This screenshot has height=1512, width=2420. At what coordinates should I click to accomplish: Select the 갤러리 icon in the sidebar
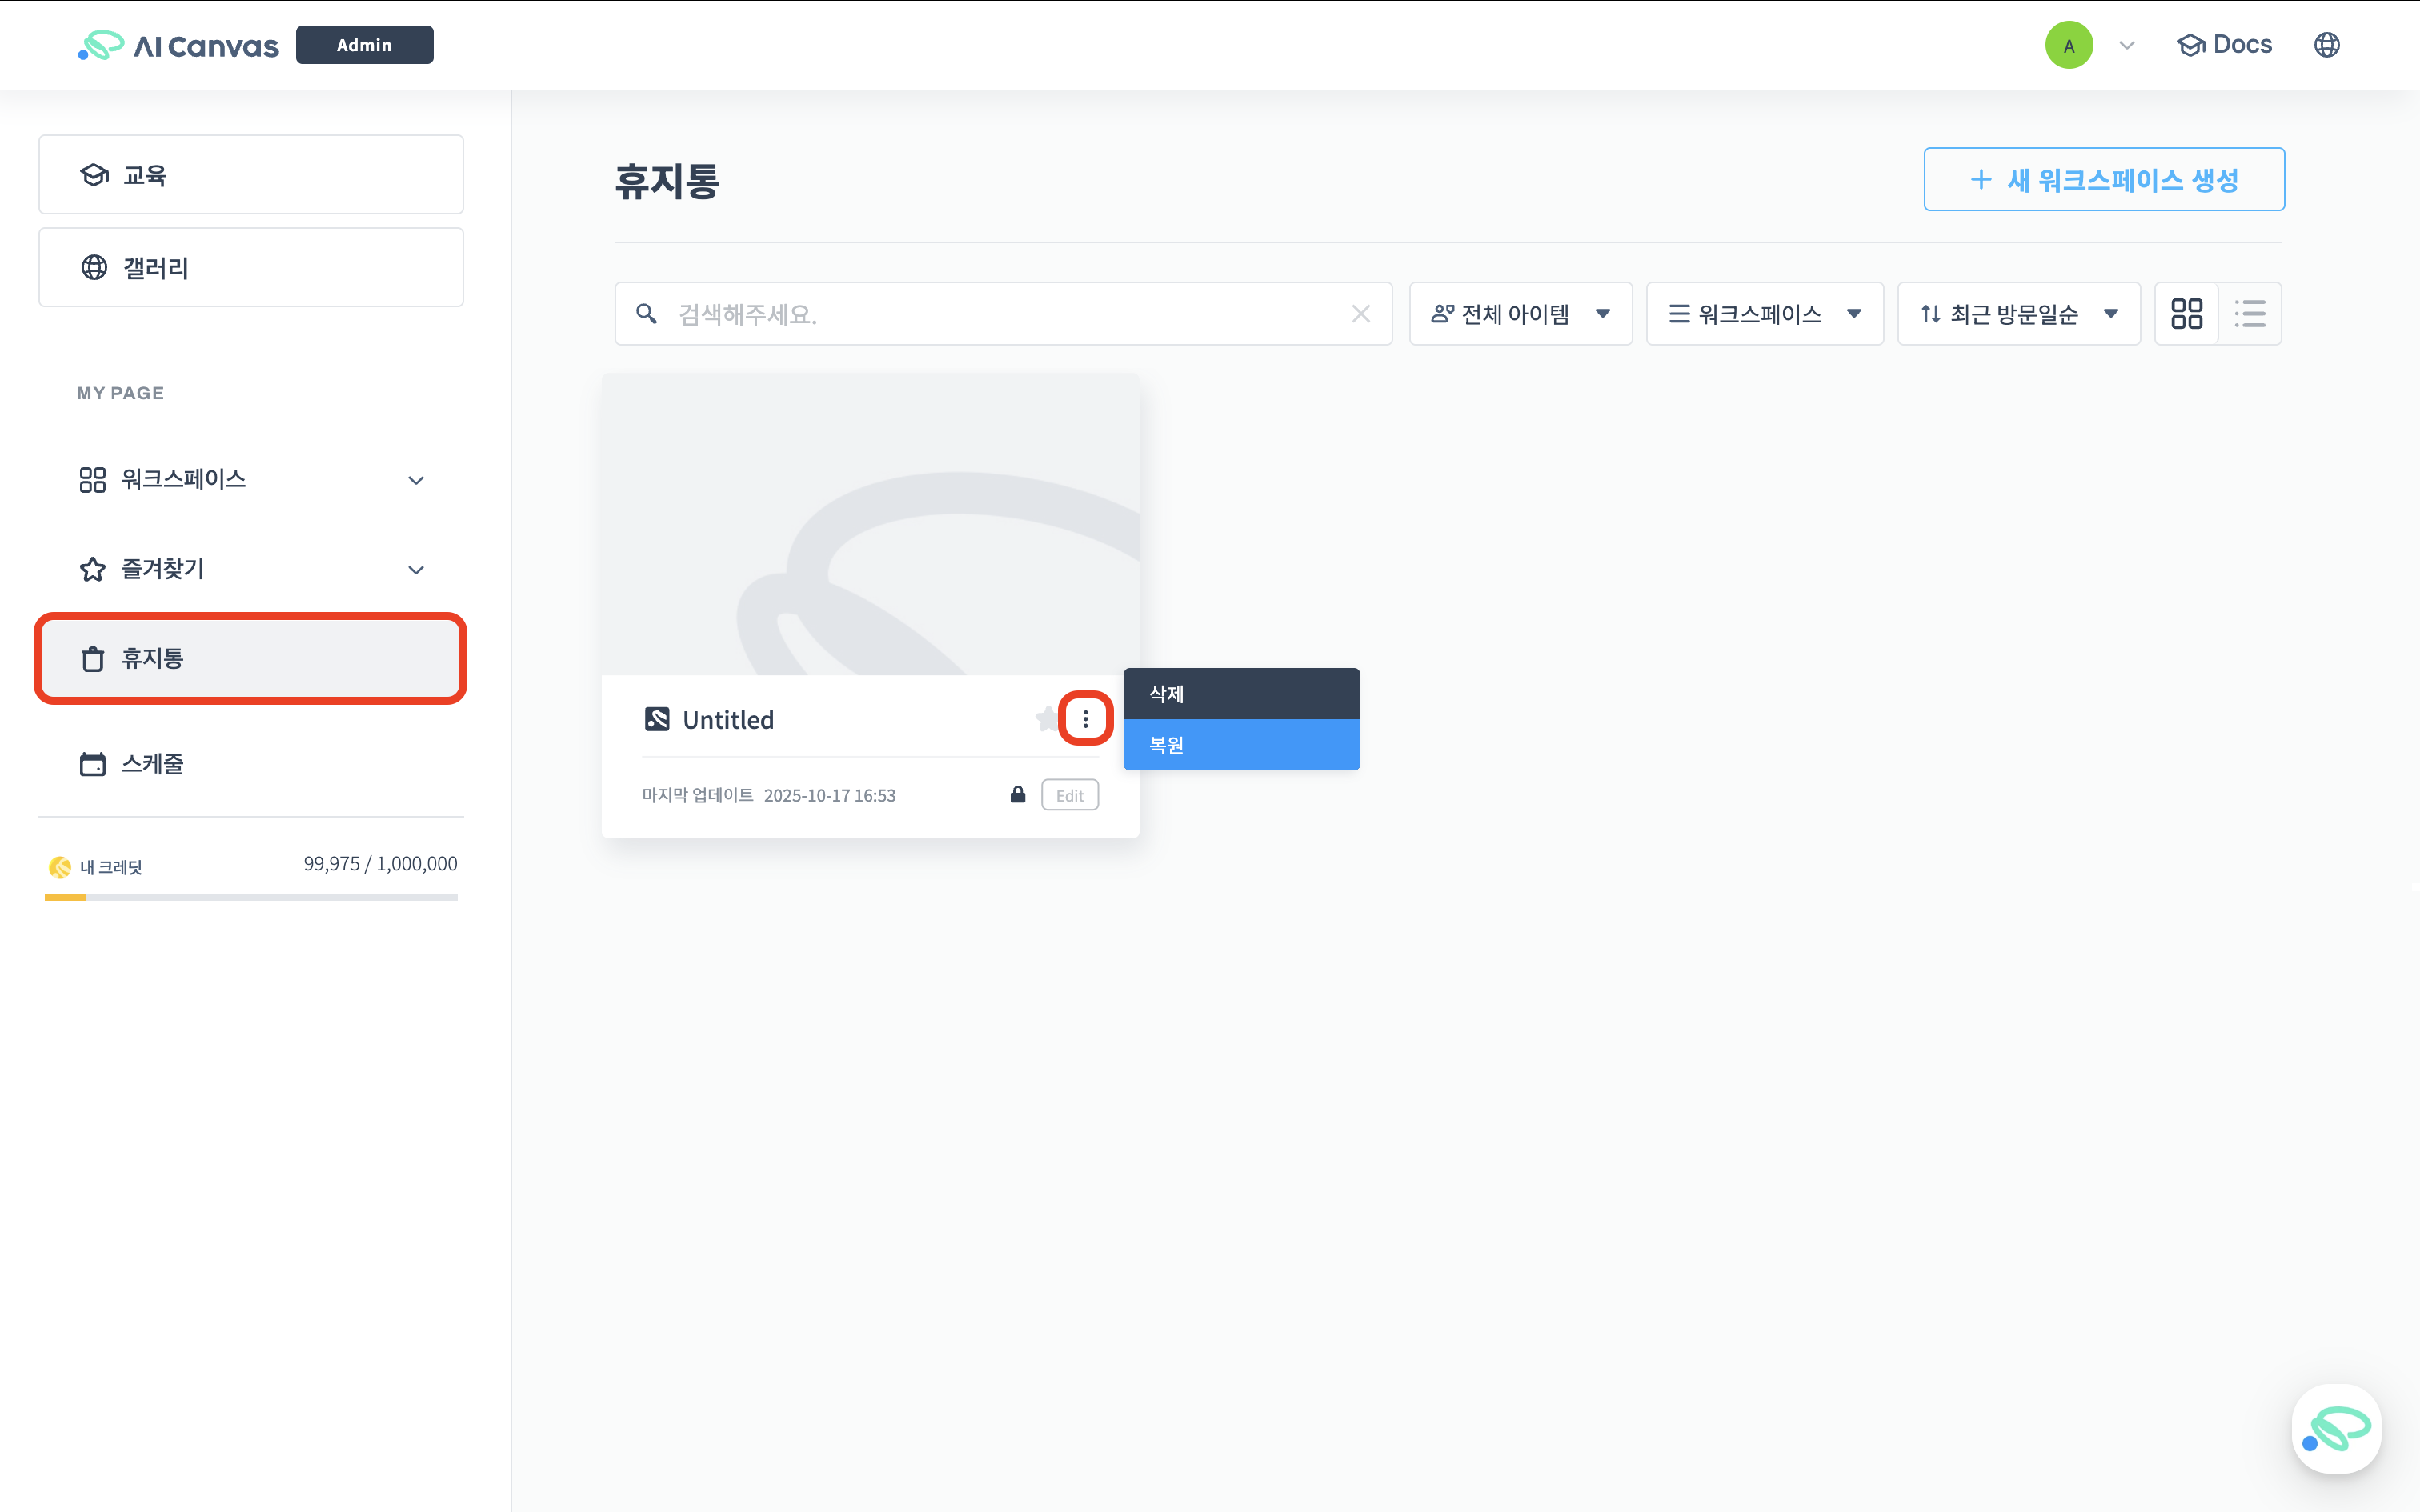click(93, 267)
